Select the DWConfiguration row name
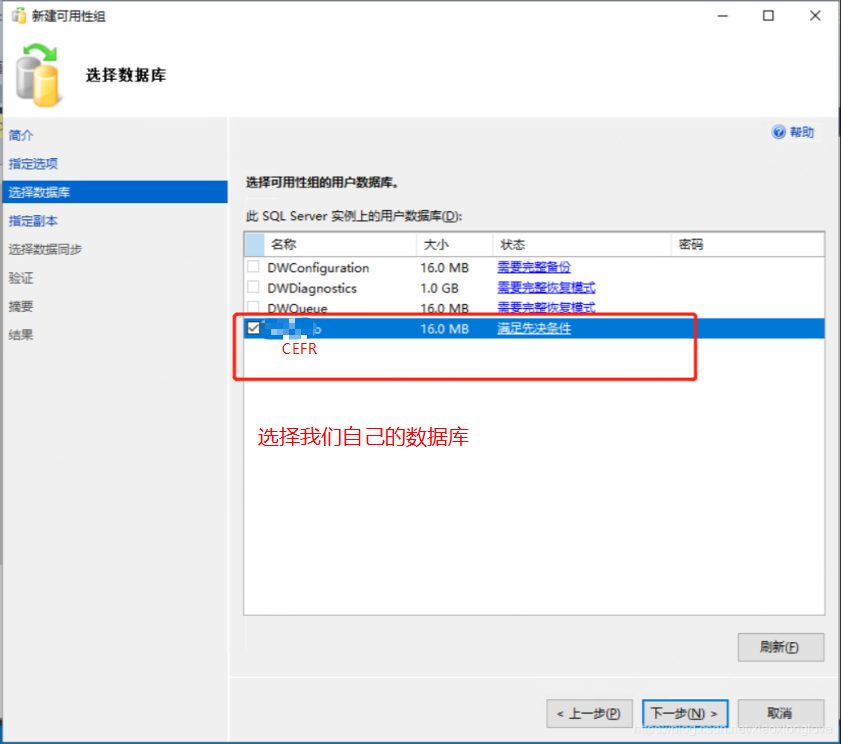This screenshot has width=841, height=744. tap(318, 267)
